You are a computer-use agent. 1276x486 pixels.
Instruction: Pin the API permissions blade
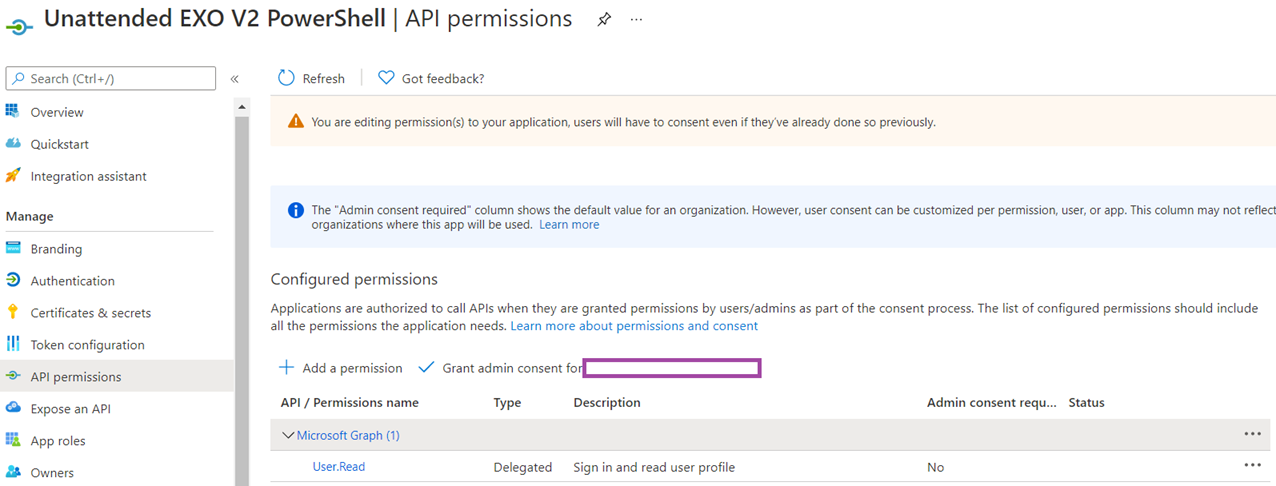tap(604, 20)
